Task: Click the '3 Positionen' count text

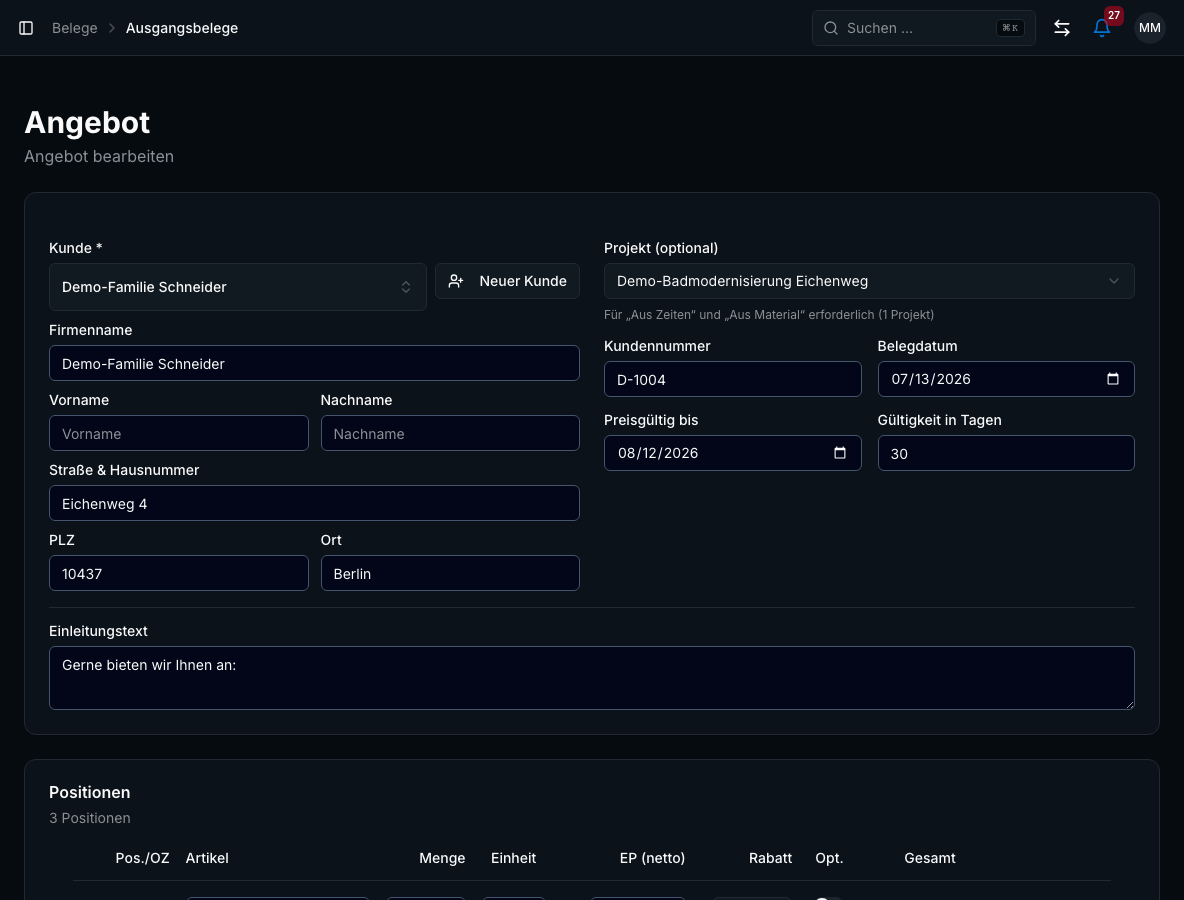Action: (90, 818)
